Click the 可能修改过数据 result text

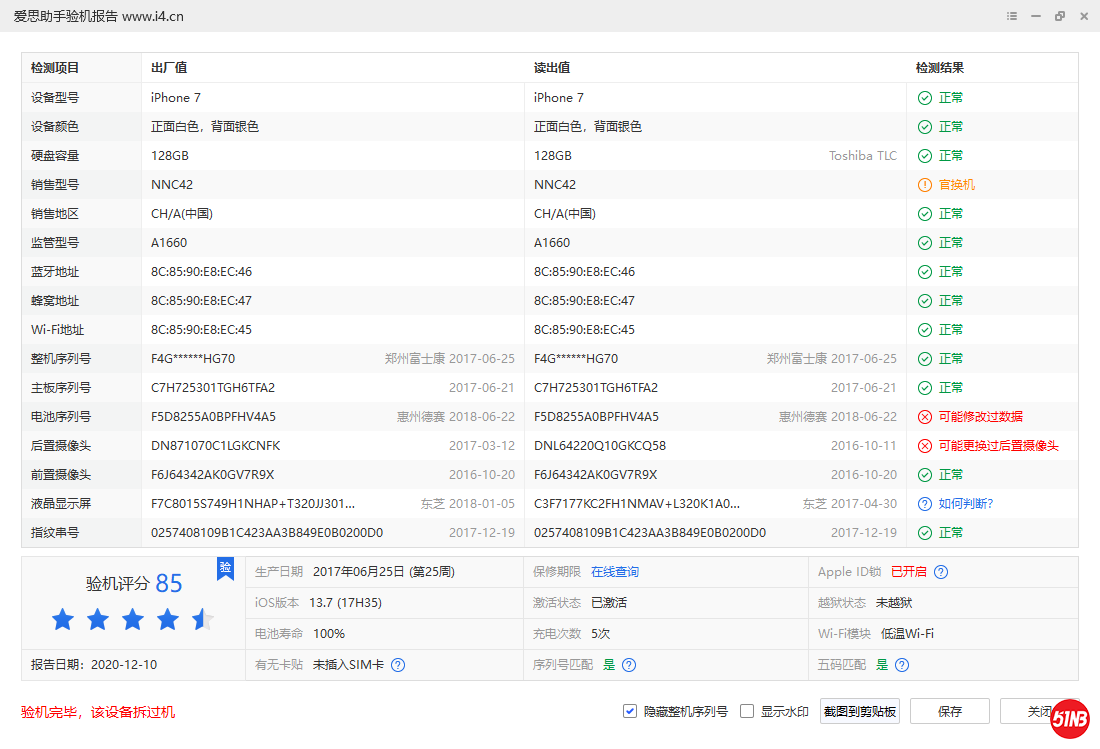980,417
